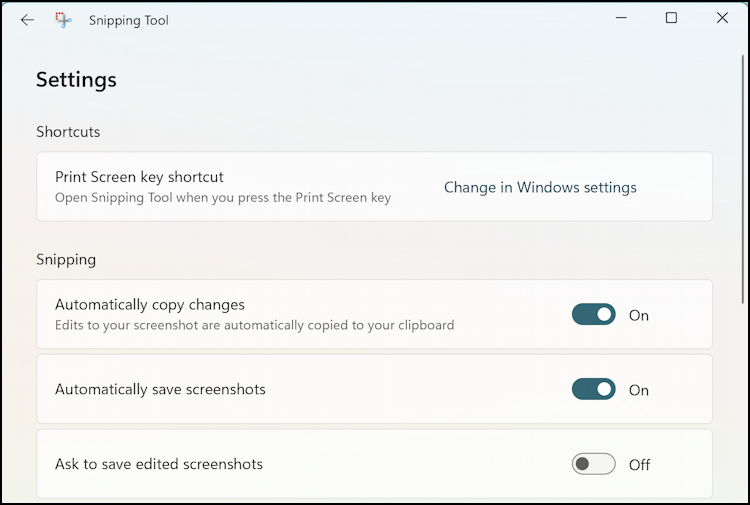Turn off Automatically save screenshots switch
Image resolution: width=750 pixels, height=505 pixels.
(593, 390)
